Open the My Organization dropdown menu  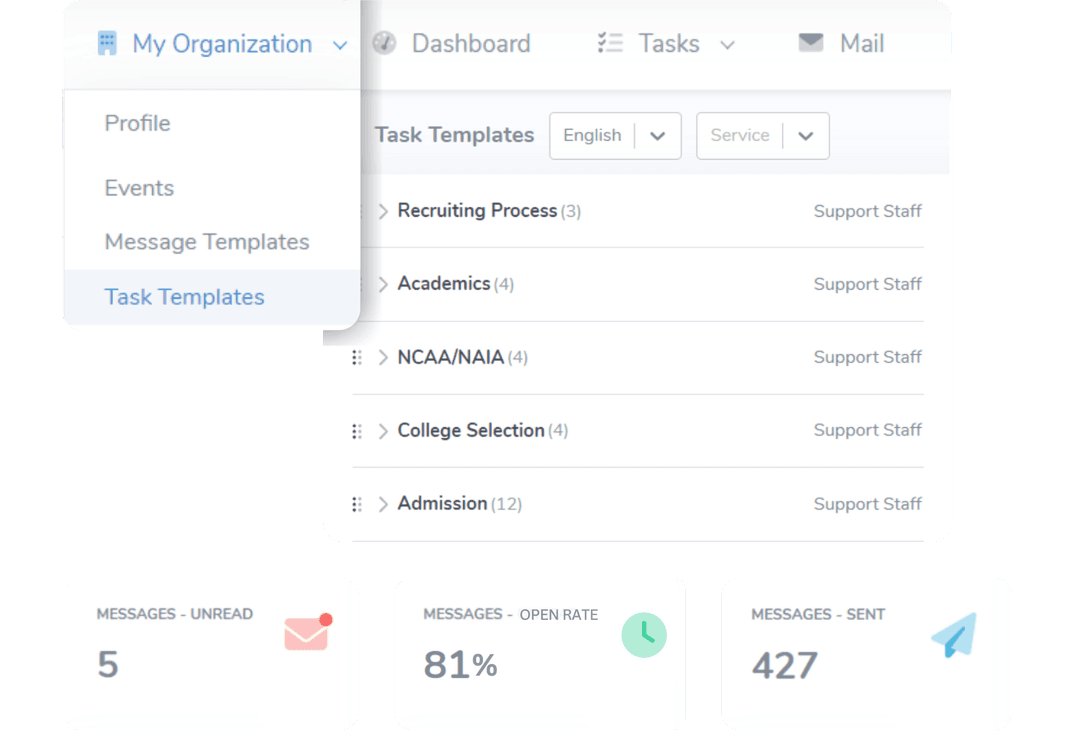point(340,45)
